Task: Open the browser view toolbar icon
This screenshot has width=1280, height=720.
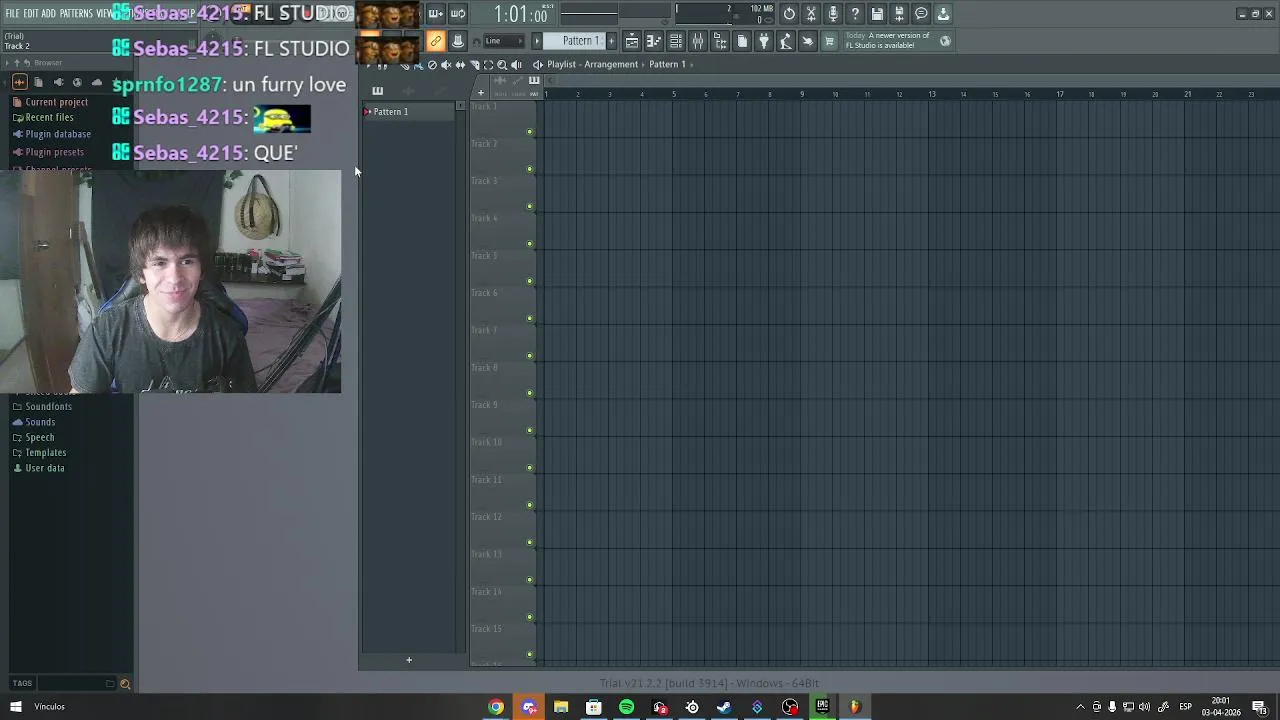Action: 720,41
